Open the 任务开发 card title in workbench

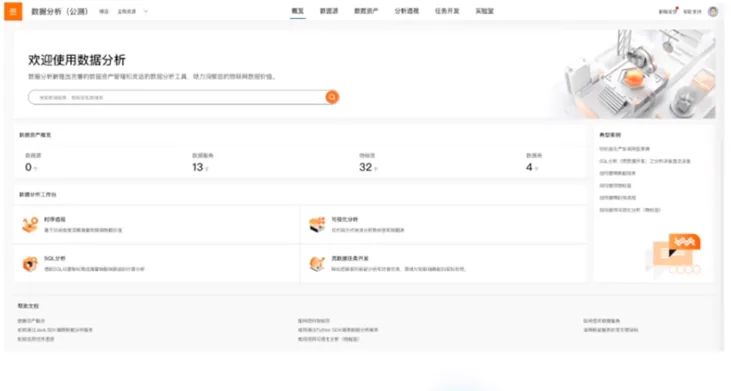350,258
